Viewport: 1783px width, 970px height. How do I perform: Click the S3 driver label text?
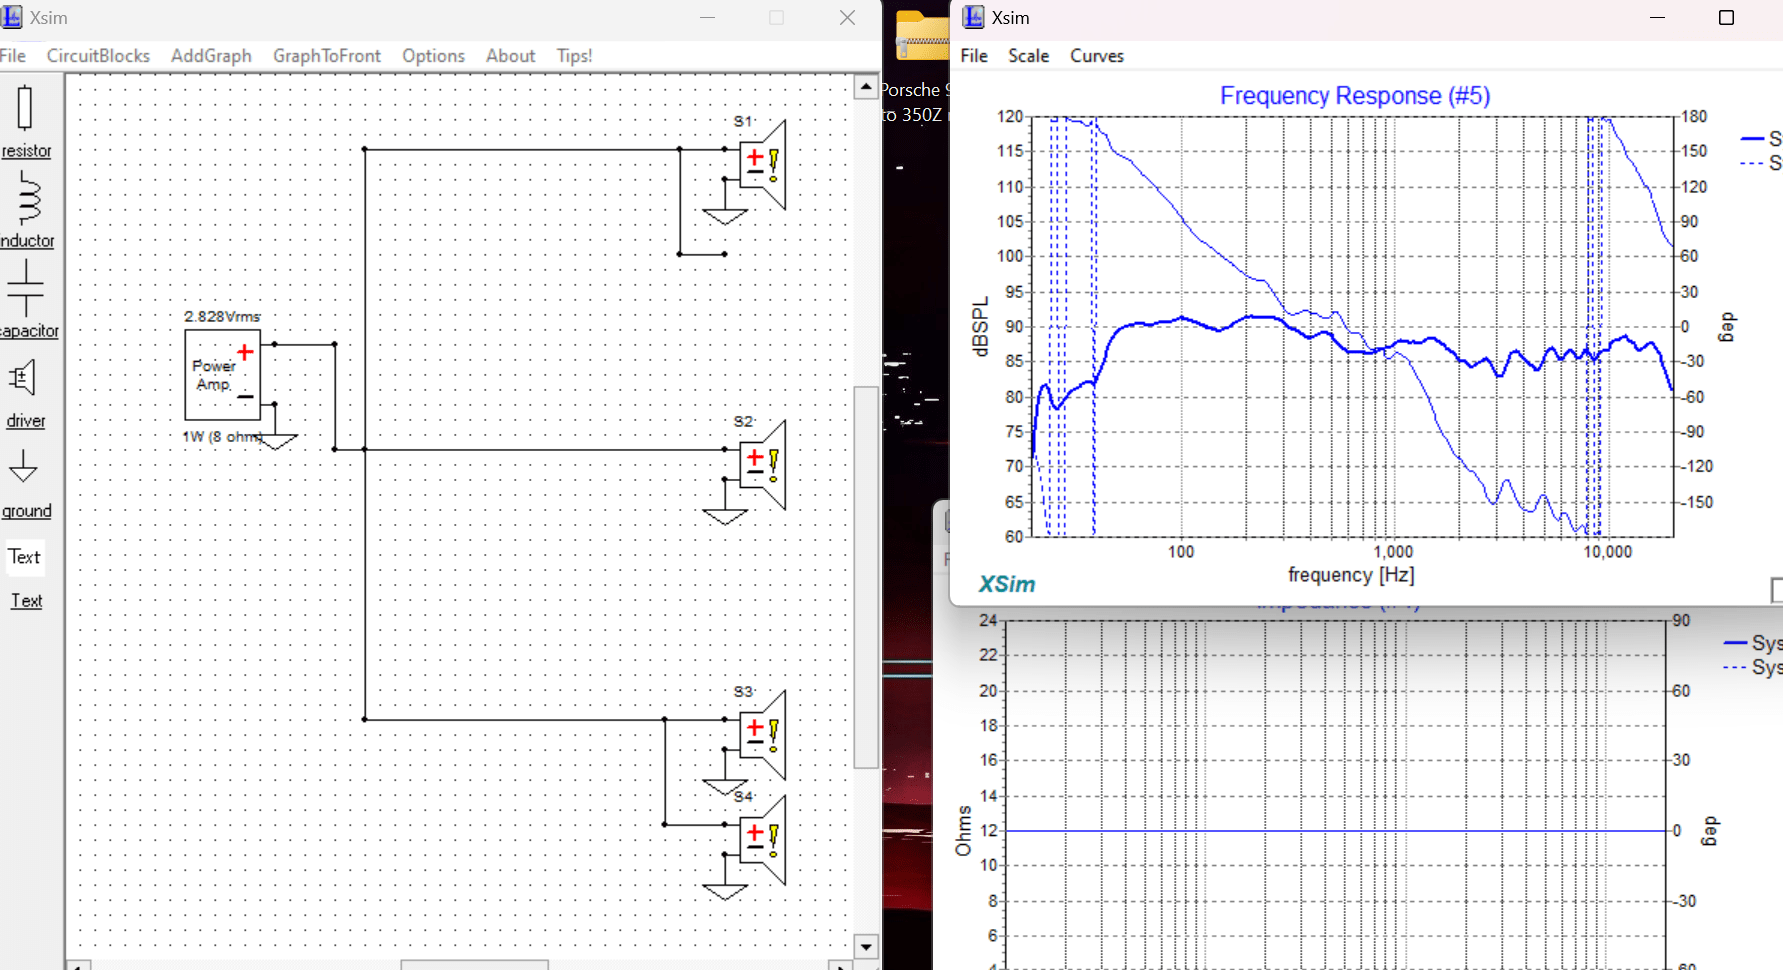743,692
